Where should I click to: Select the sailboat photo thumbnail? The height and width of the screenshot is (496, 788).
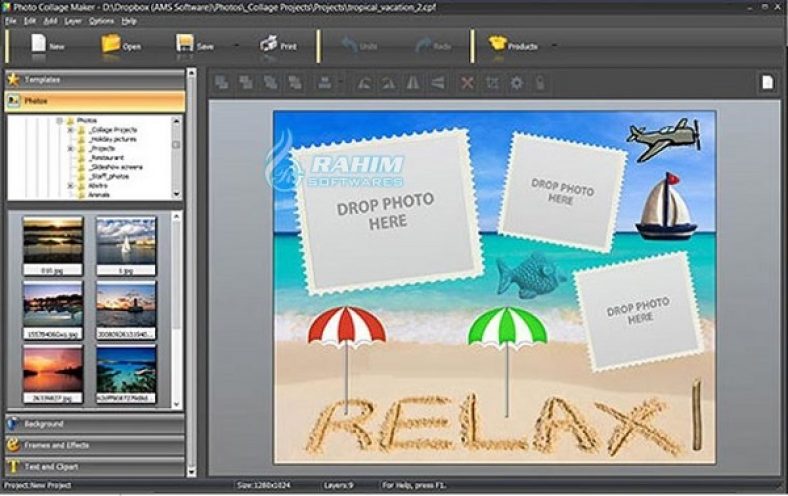coord(126,240)
